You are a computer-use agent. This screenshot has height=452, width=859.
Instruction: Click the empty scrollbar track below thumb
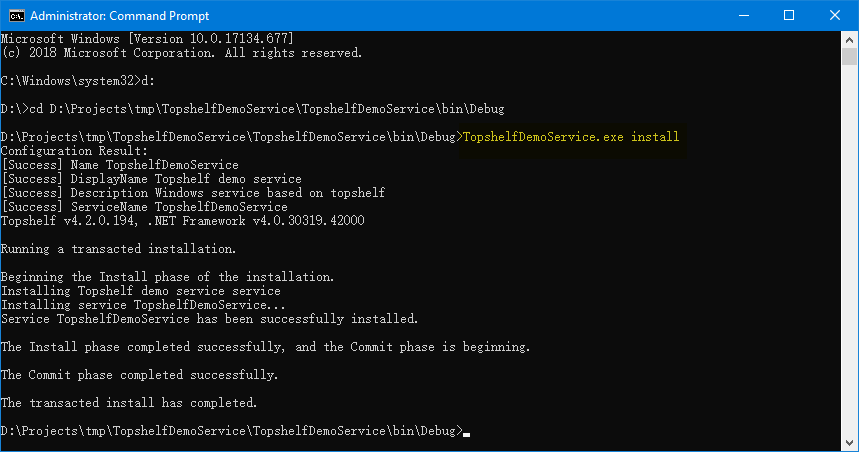point(849,249)
